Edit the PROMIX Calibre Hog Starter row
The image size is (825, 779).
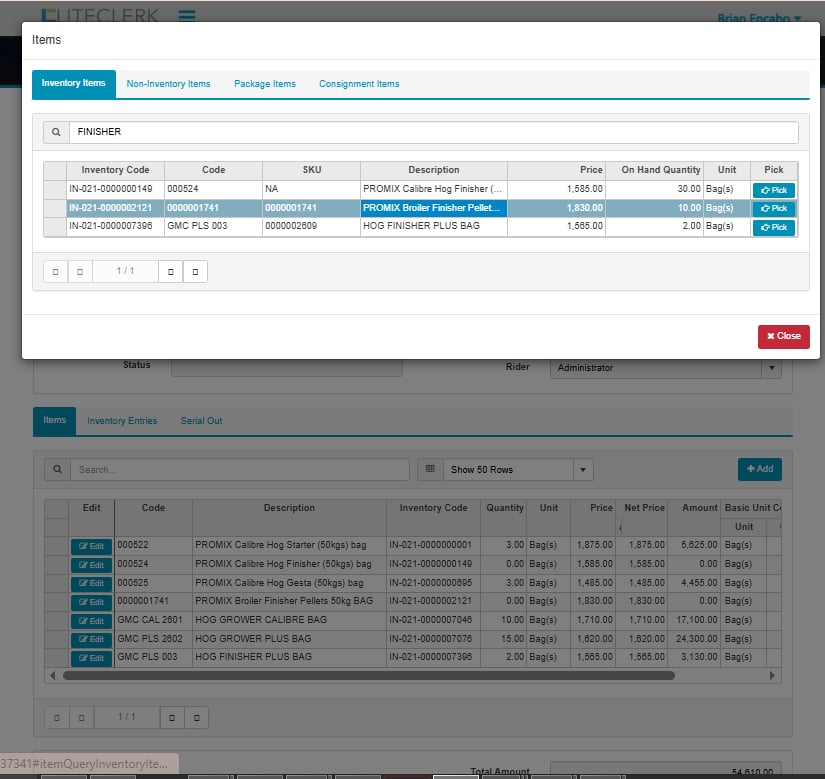pos(91,546)
